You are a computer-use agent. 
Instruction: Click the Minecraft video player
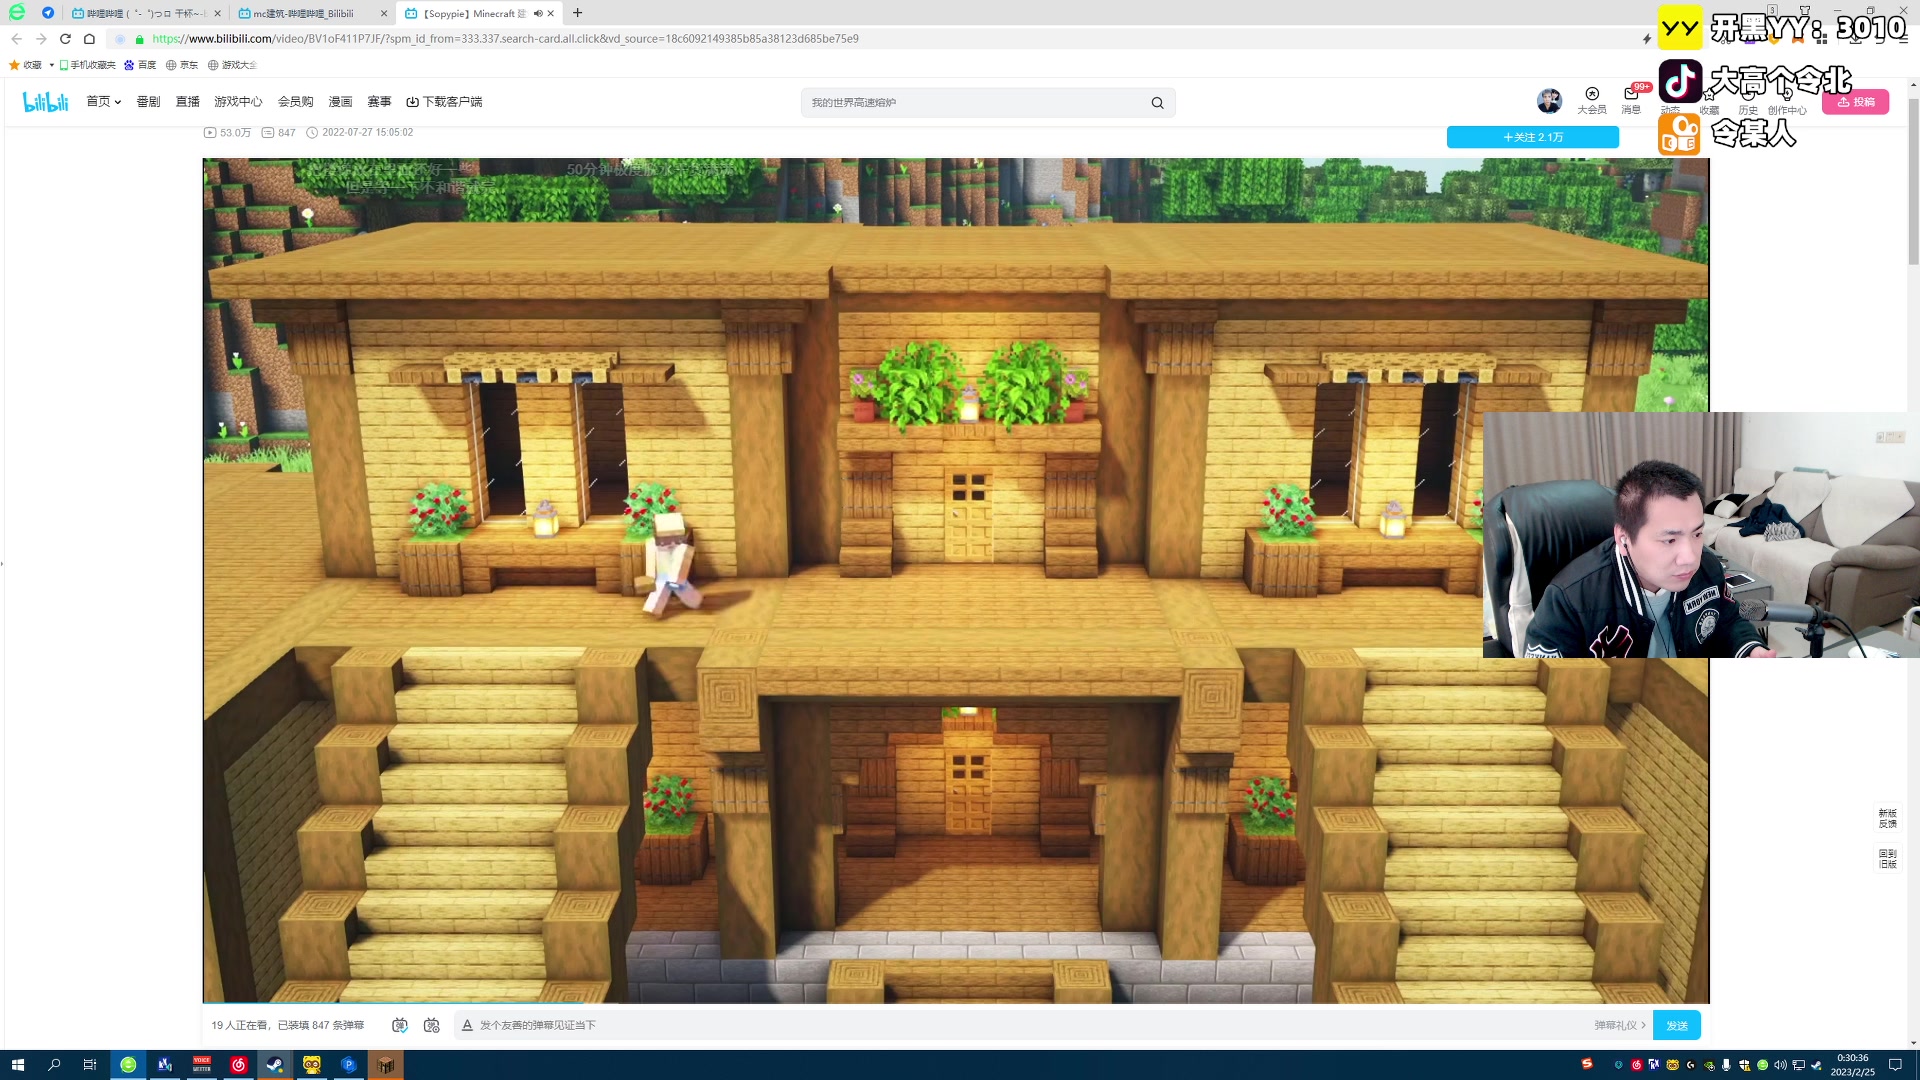coord(956,580)
